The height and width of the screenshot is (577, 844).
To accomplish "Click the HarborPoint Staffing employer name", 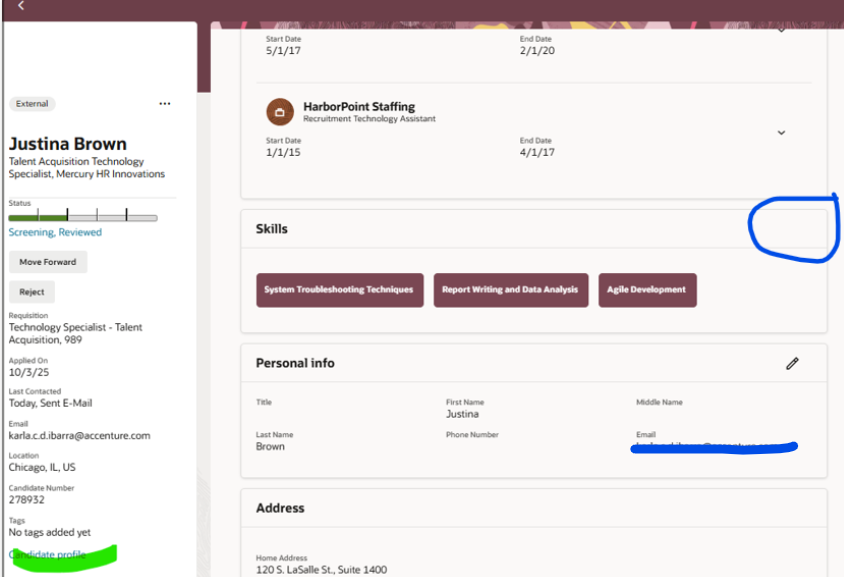I will coord(359,107).
